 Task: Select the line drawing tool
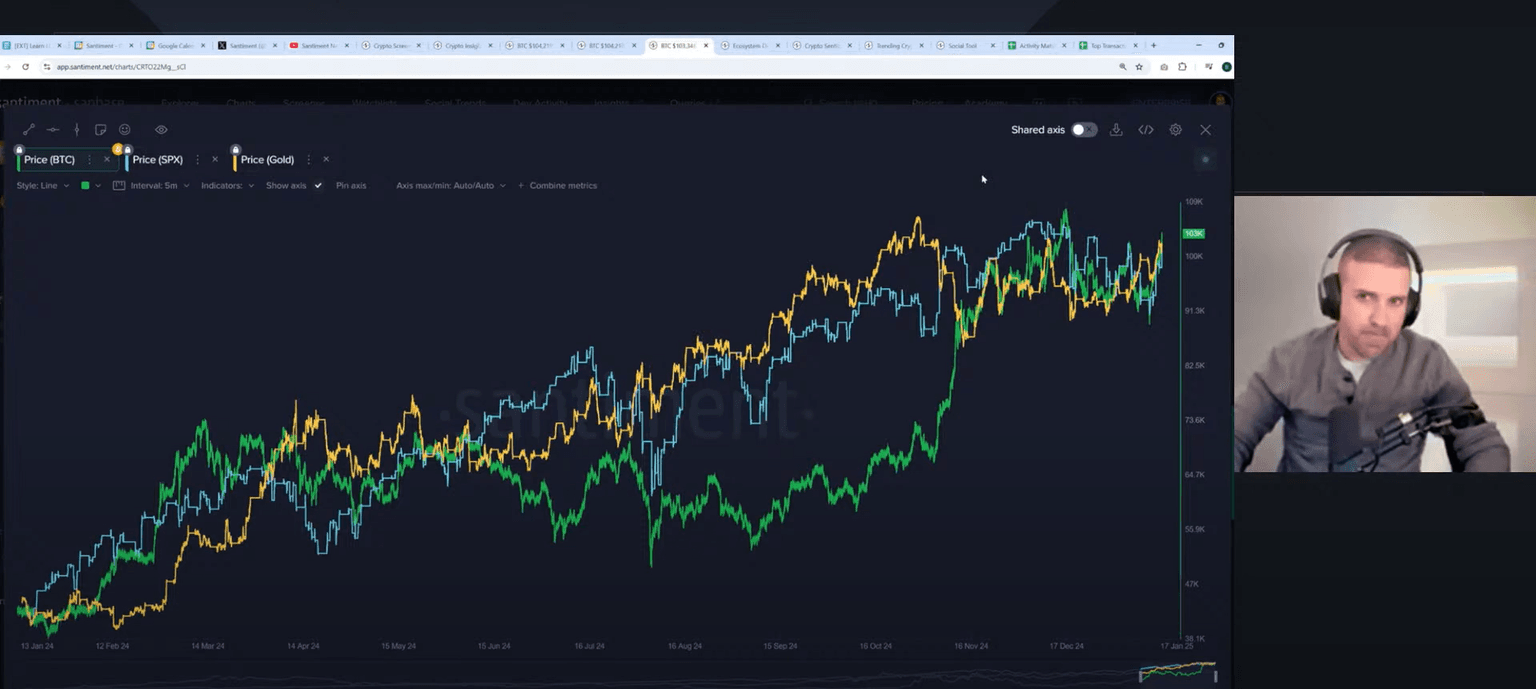pos(29,130)
